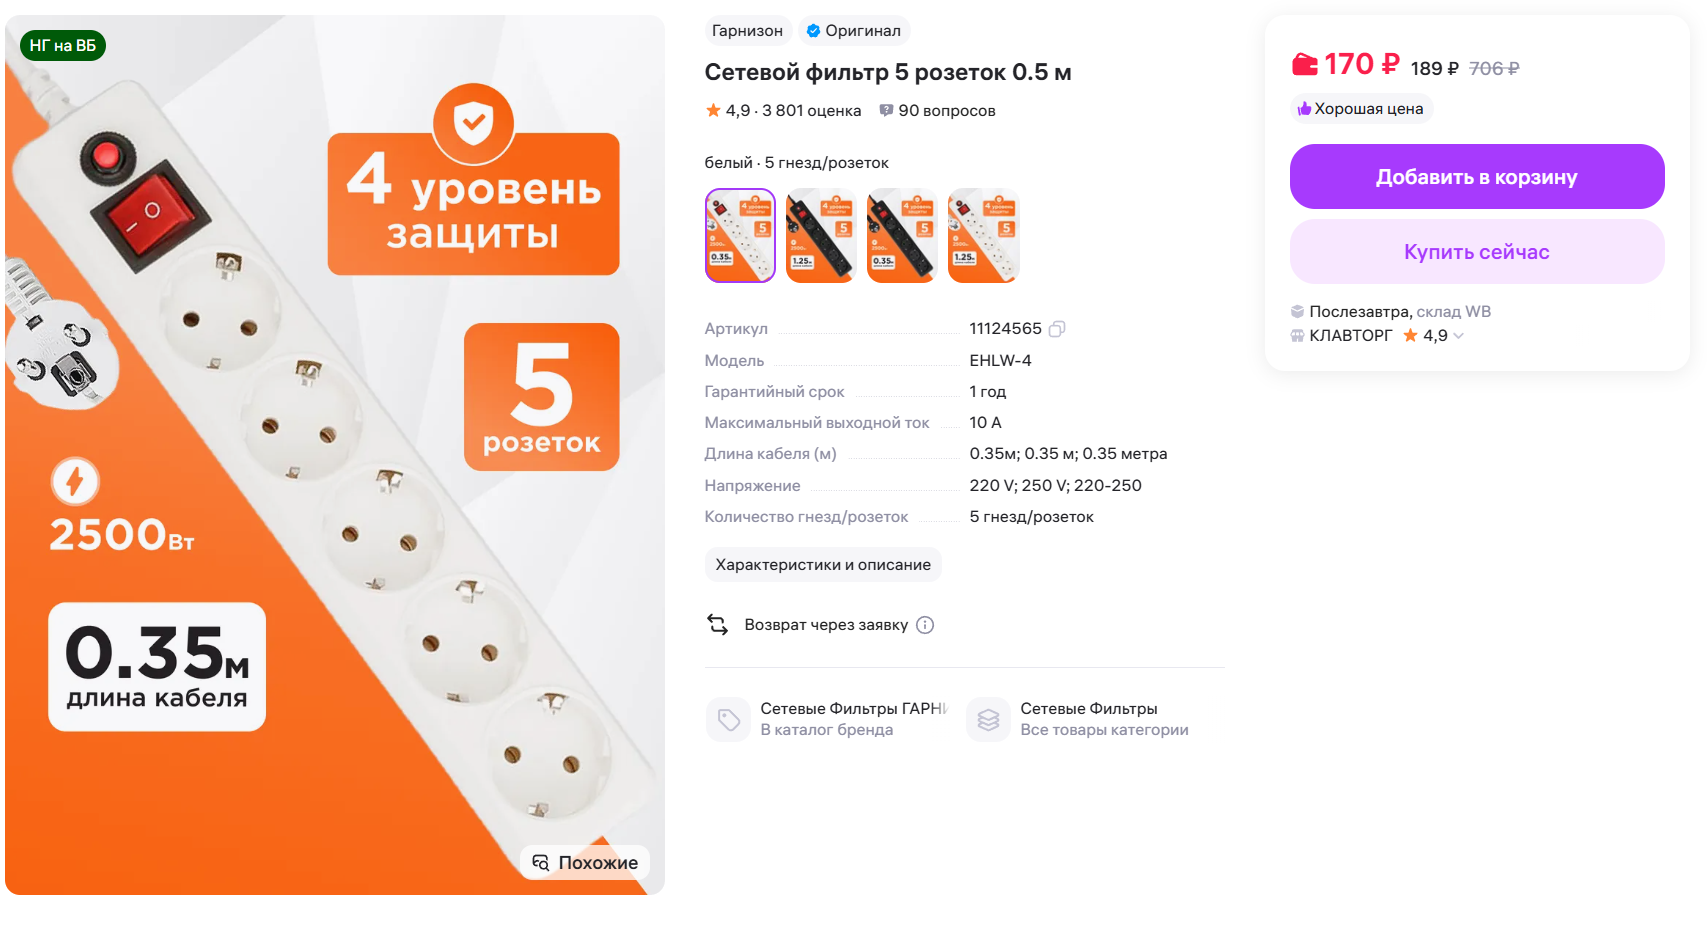Click the brand catalog tag icon
Screen dimensions: 1707x932
pos(728,719)
